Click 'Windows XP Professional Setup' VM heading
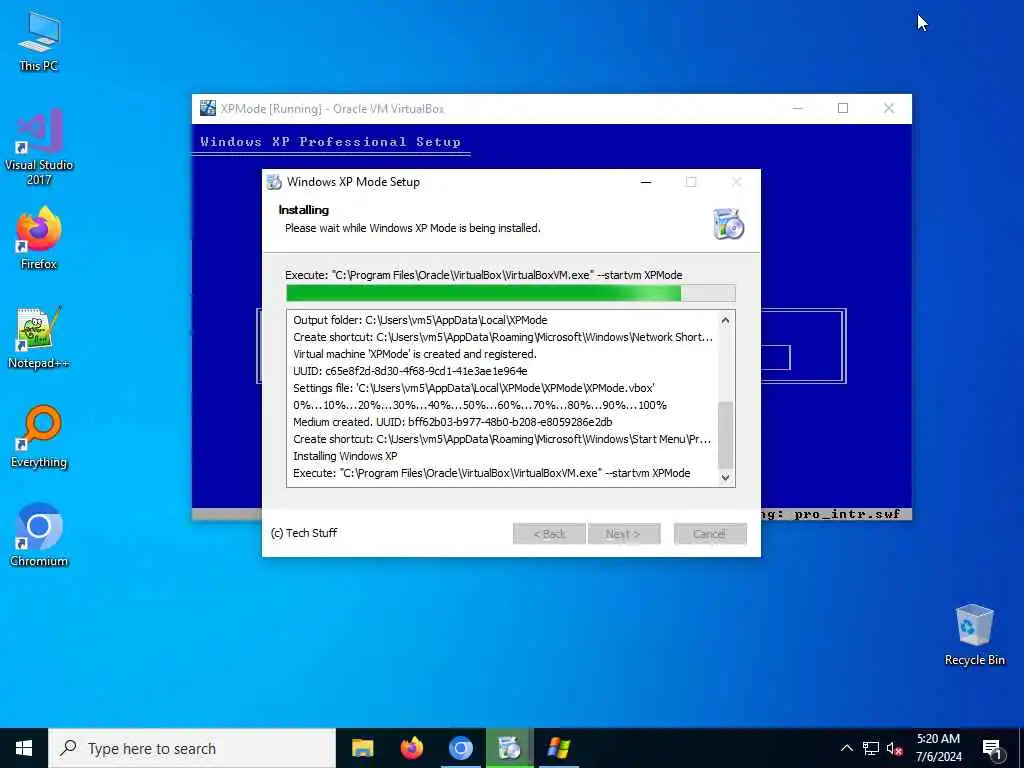This screenshot has width=1024, height=768. point(330,142)
